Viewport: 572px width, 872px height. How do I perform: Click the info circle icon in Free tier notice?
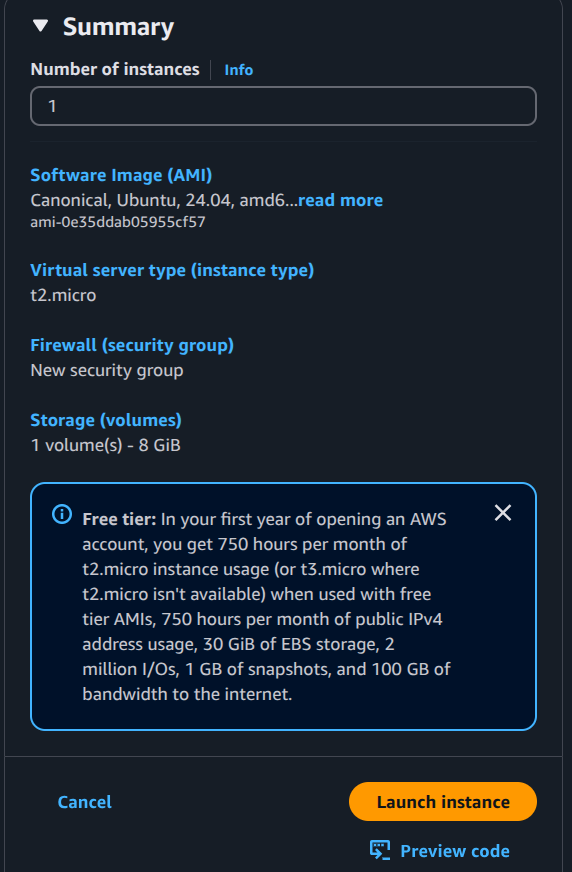pyautogui.click(x=62, y=514)
